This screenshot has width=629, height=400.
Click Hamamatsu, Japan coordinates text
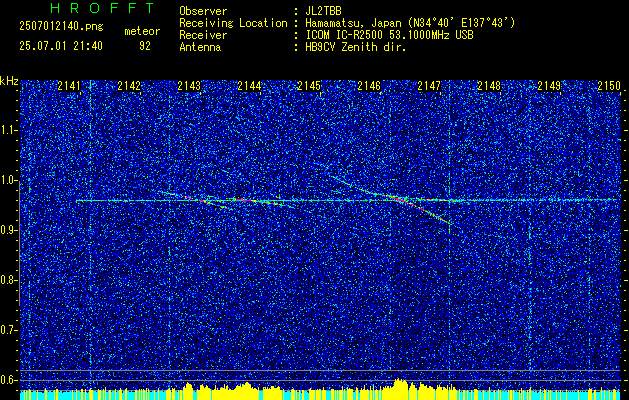point(410,23)
